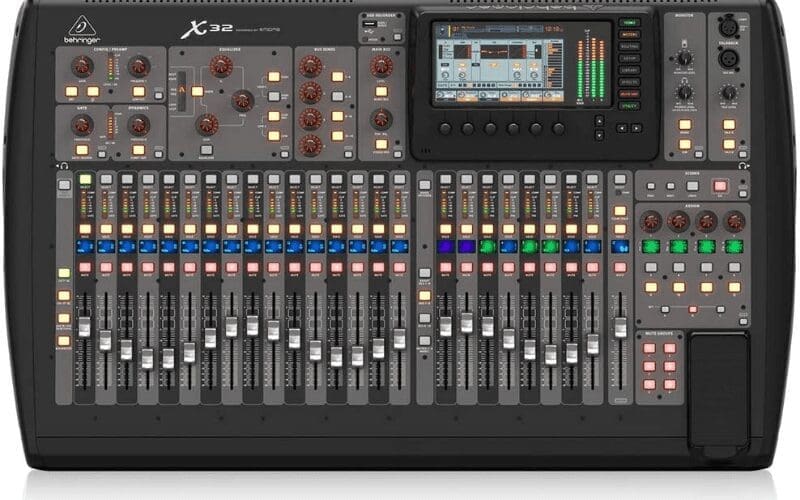Grab the first input channel fader
Viewport: 800px width, 500px height.
tap(84, 327)
